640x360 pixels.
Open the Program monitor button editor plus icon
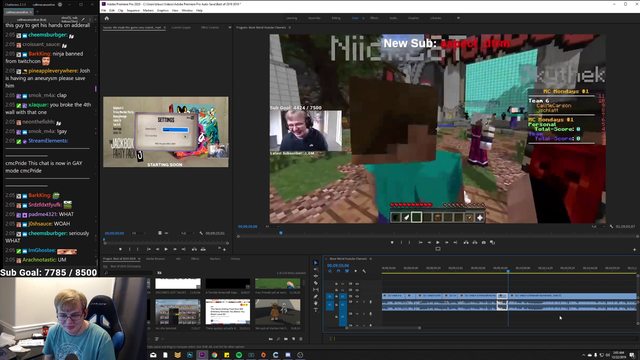pyautogui.click(x=634, y=249)
